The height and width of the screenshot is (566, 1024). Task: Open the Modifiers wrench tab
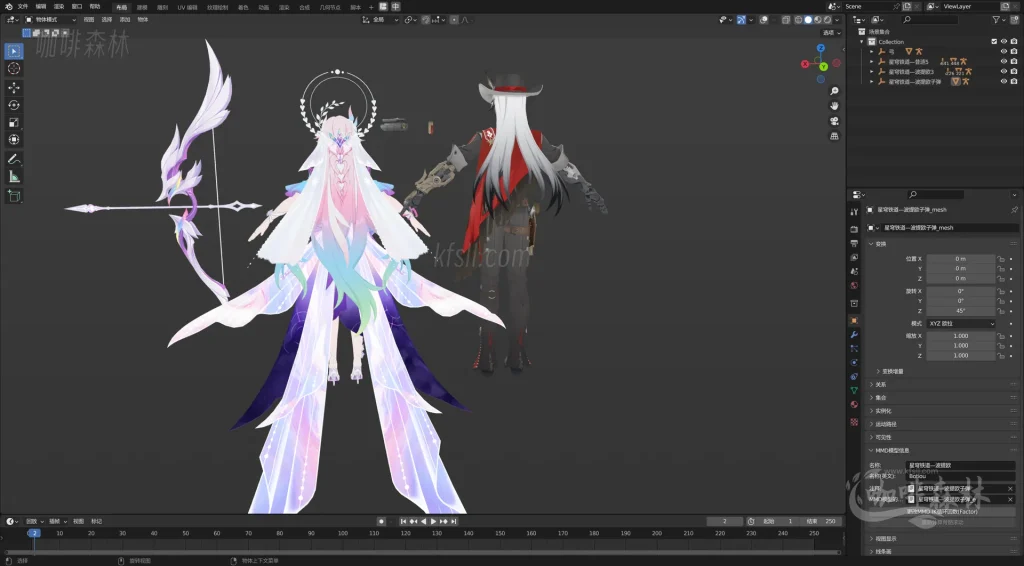[x=854, y=335]
